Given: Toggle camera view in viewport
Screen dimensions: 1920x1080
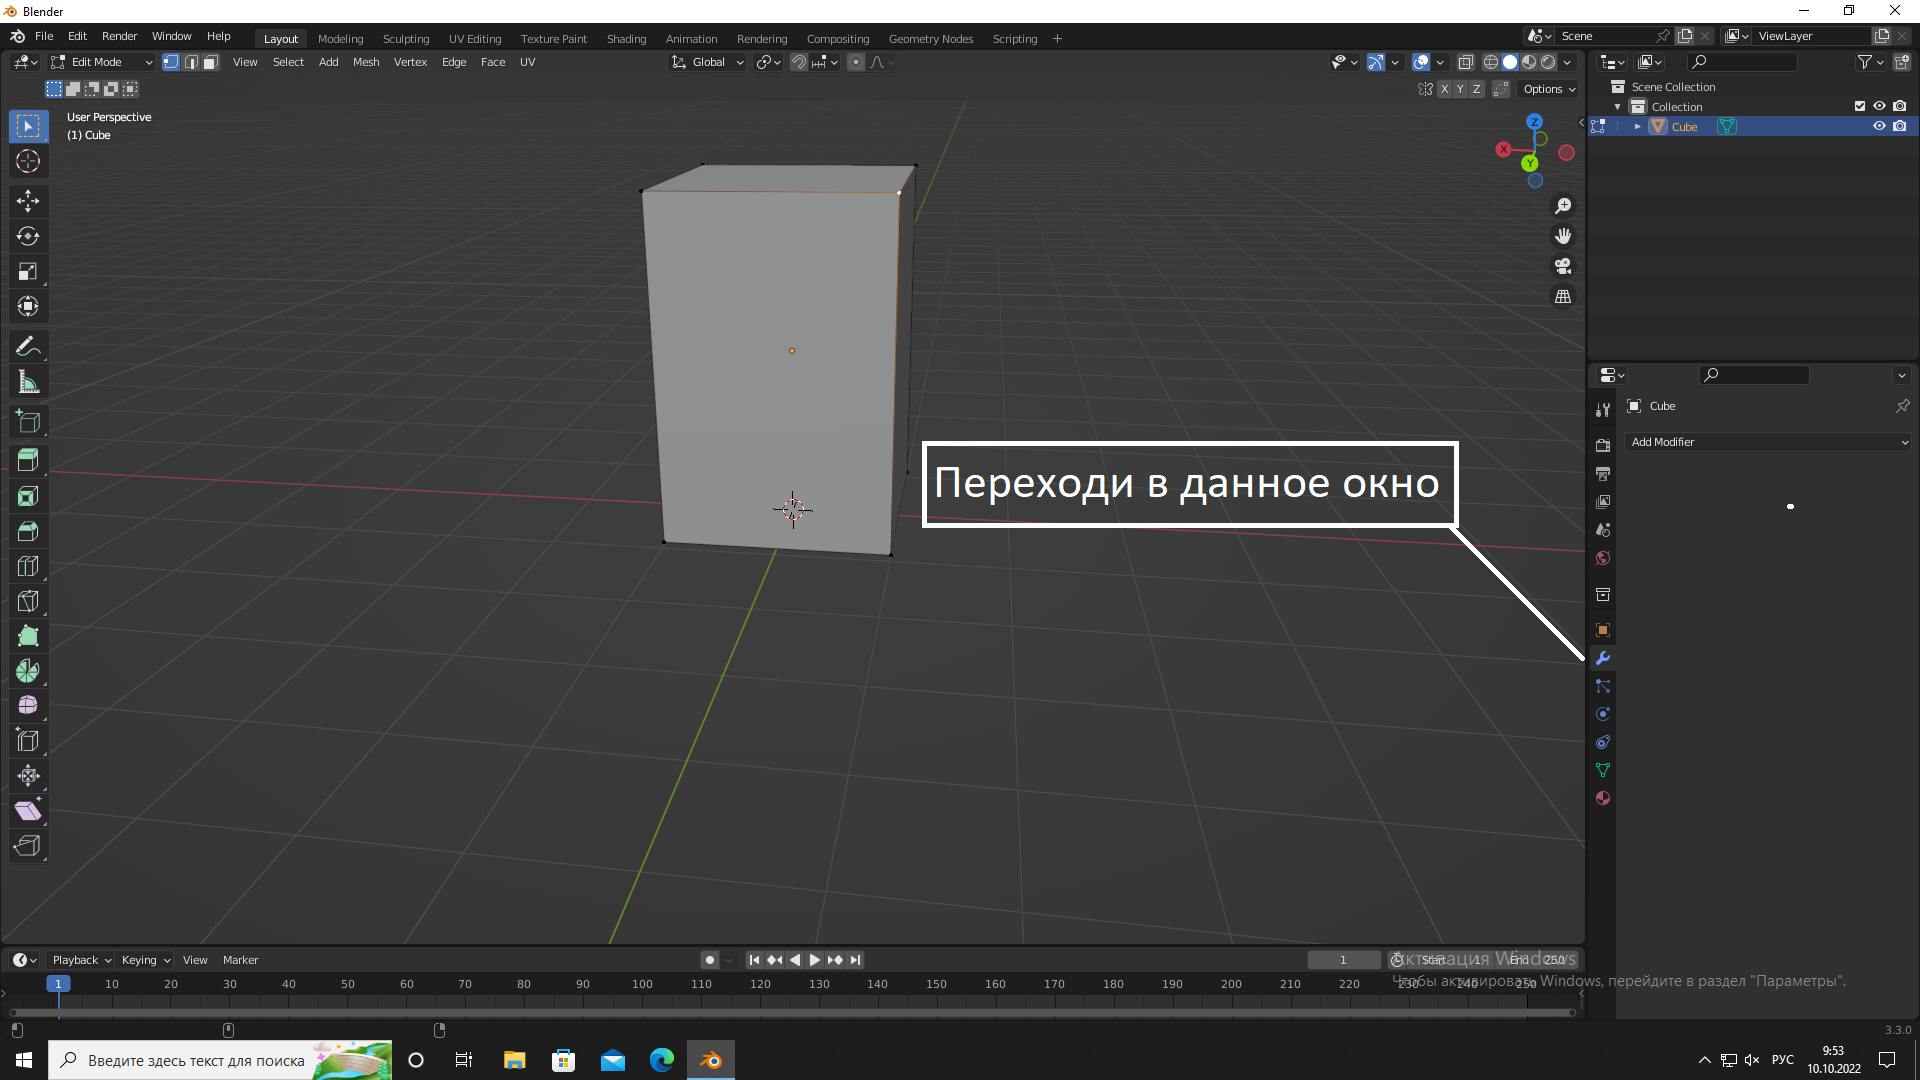Looking at the screenshot, I should click(1563, 266).
